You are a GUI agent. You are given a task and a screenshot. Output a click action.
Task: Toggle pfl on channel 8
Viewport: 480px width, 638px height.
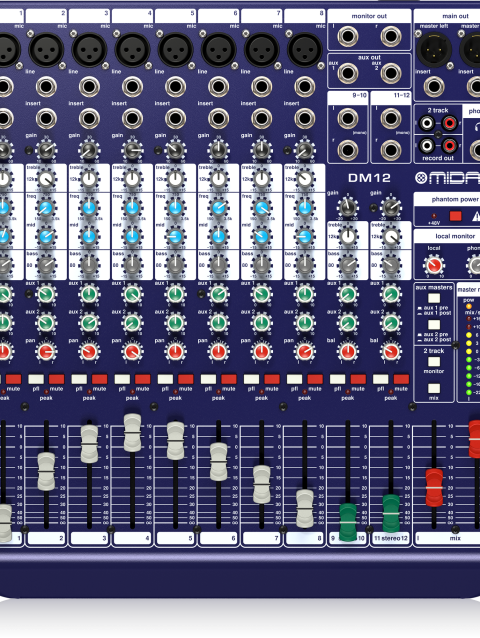[295, 379]
